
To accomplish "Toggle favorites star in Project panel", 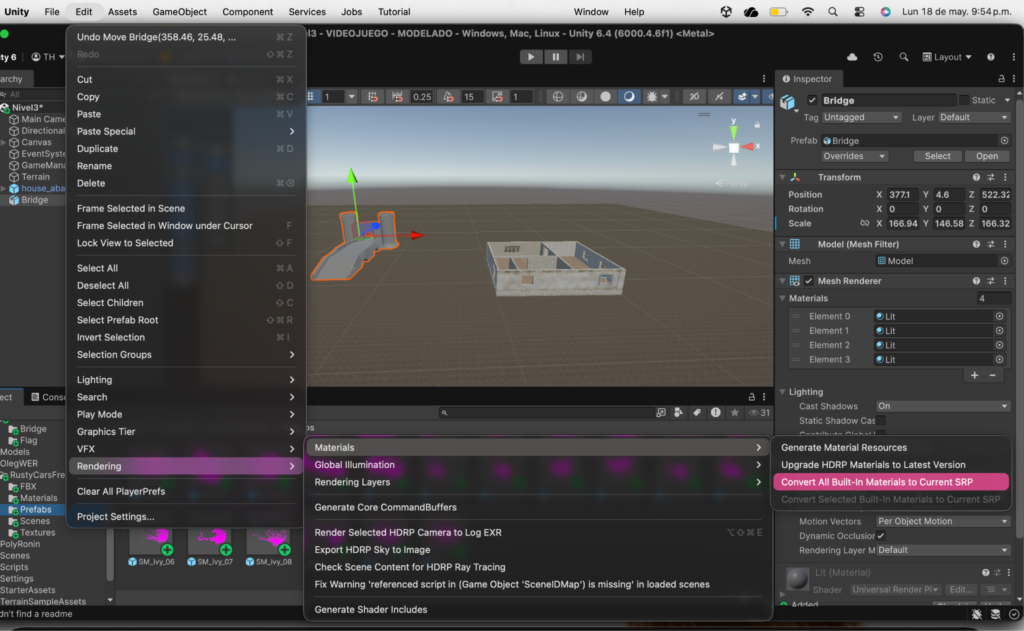I will pos(735,413).
